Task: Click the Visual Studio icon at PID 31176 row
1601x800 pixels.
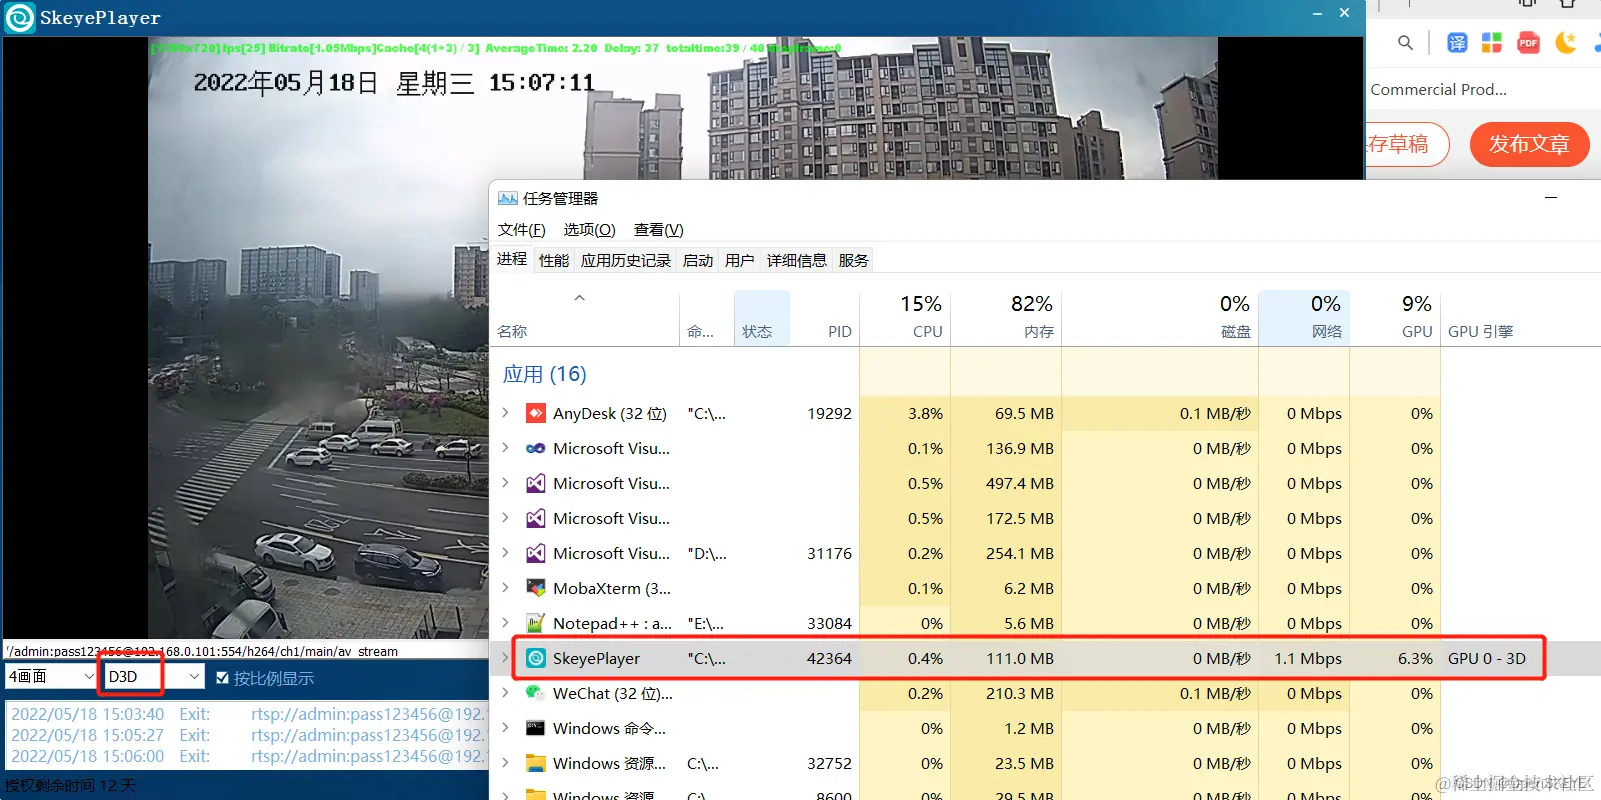Action: coord(536,553)
